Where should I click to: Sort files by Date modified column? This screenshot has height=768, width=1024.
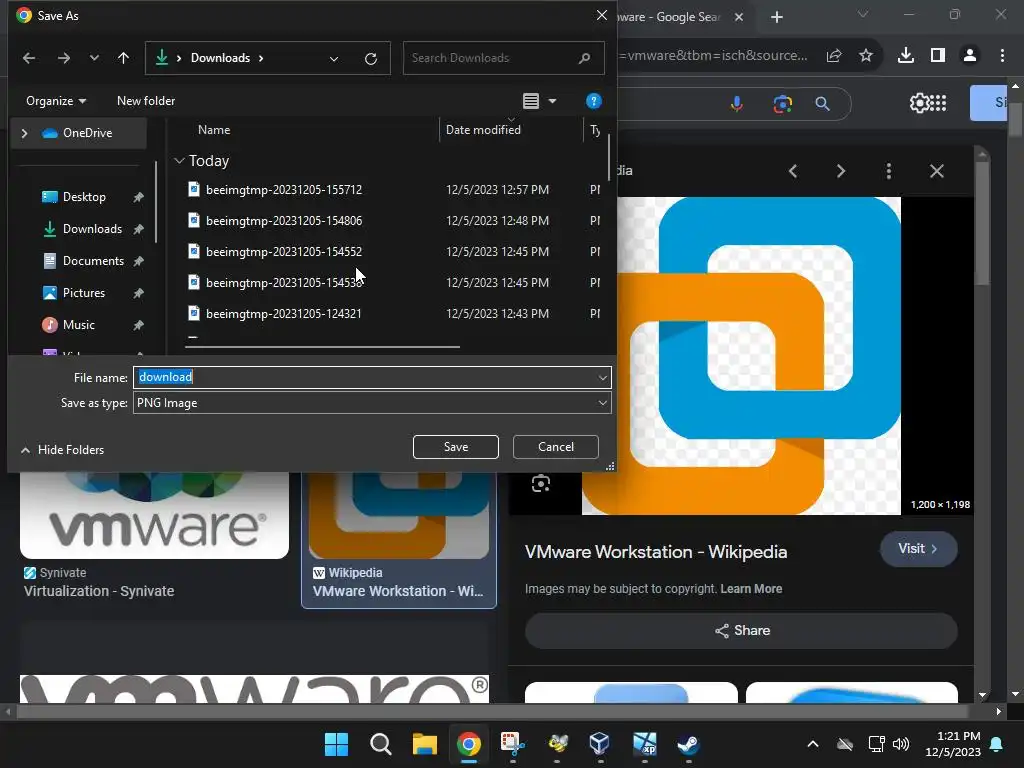(483, 130)
